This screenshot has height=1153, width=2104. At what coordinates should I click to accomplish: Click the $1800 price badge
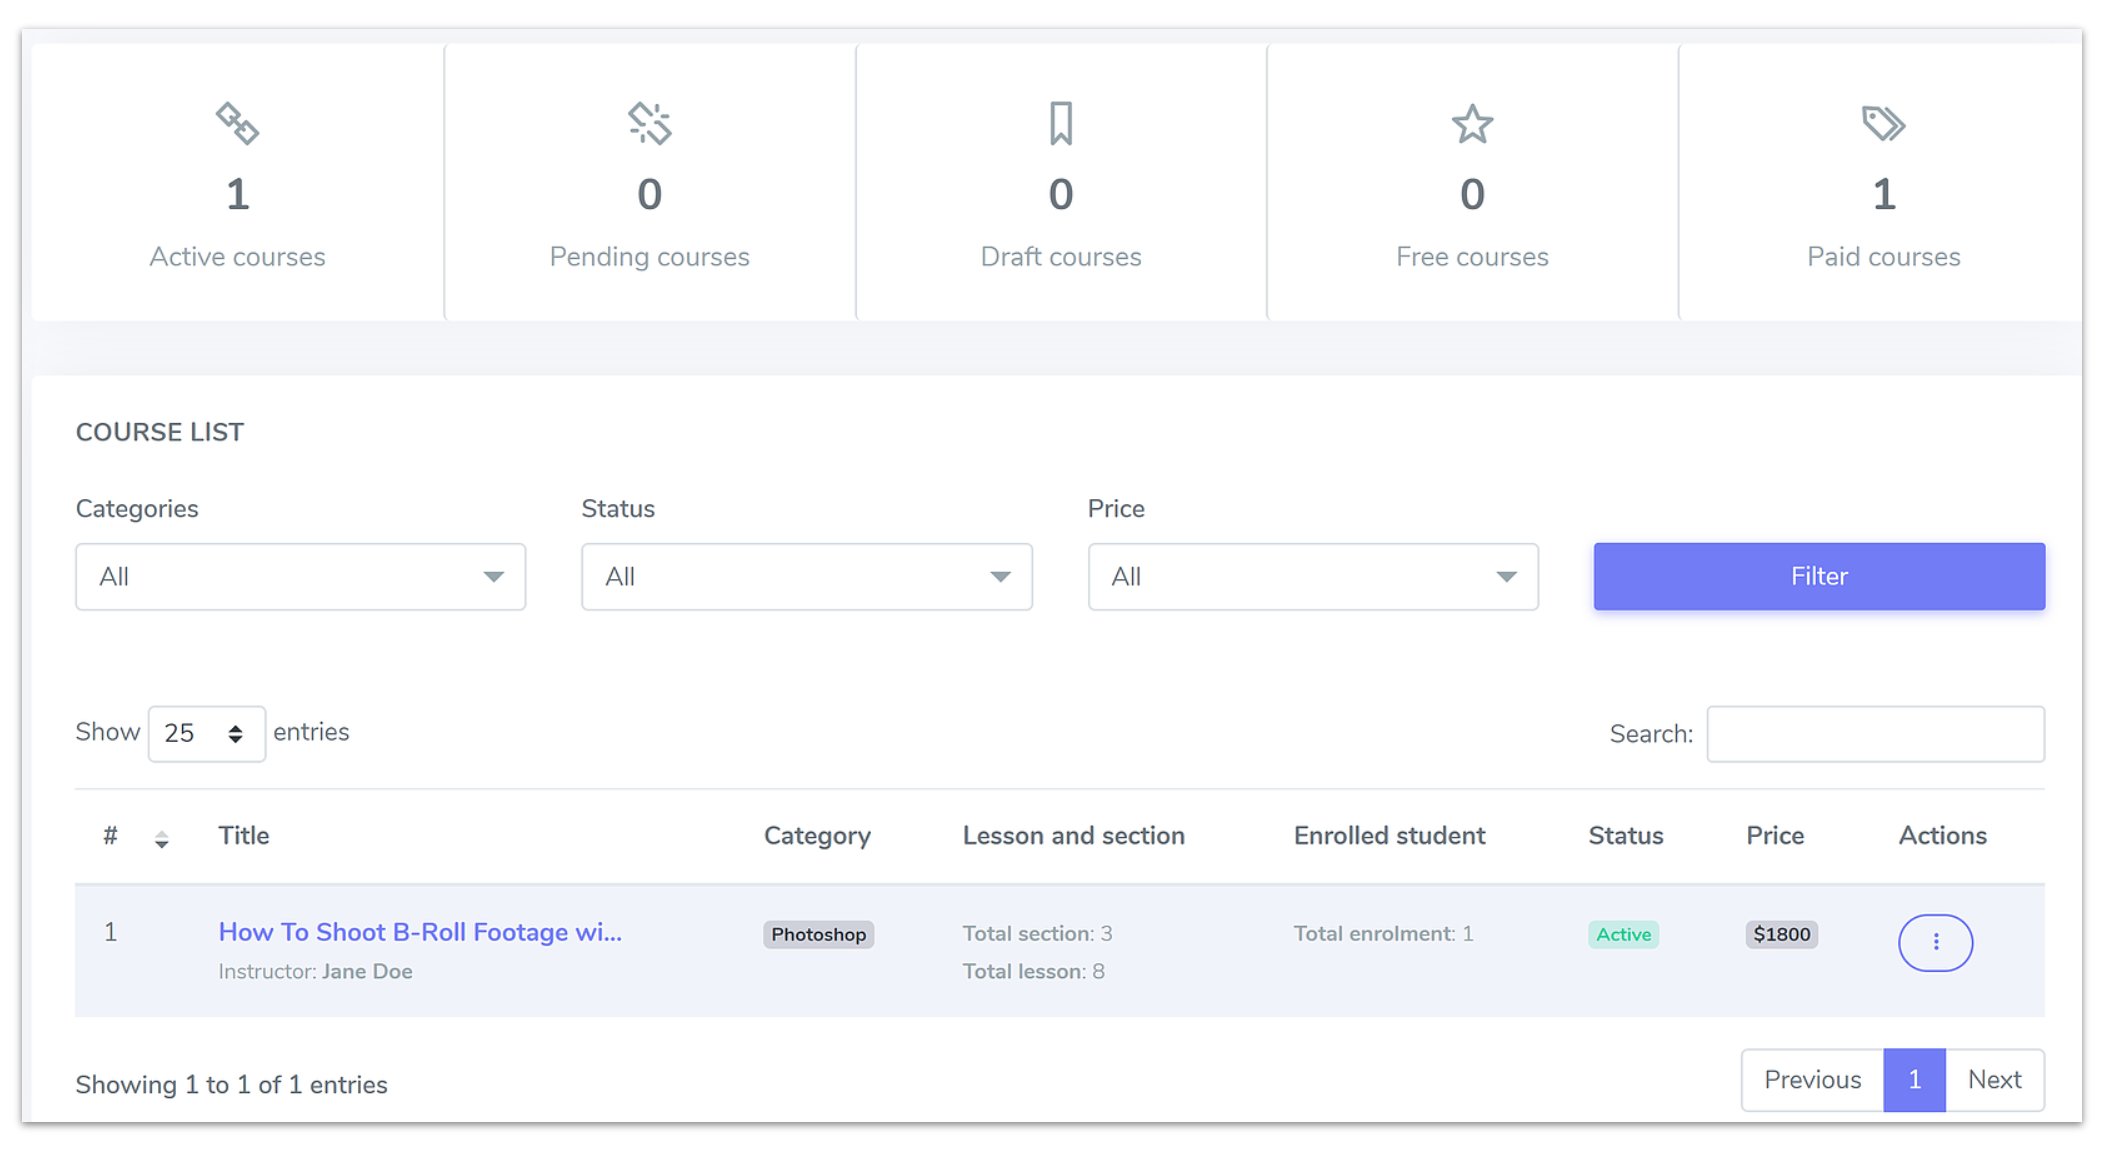click(x=1781, y=934)
